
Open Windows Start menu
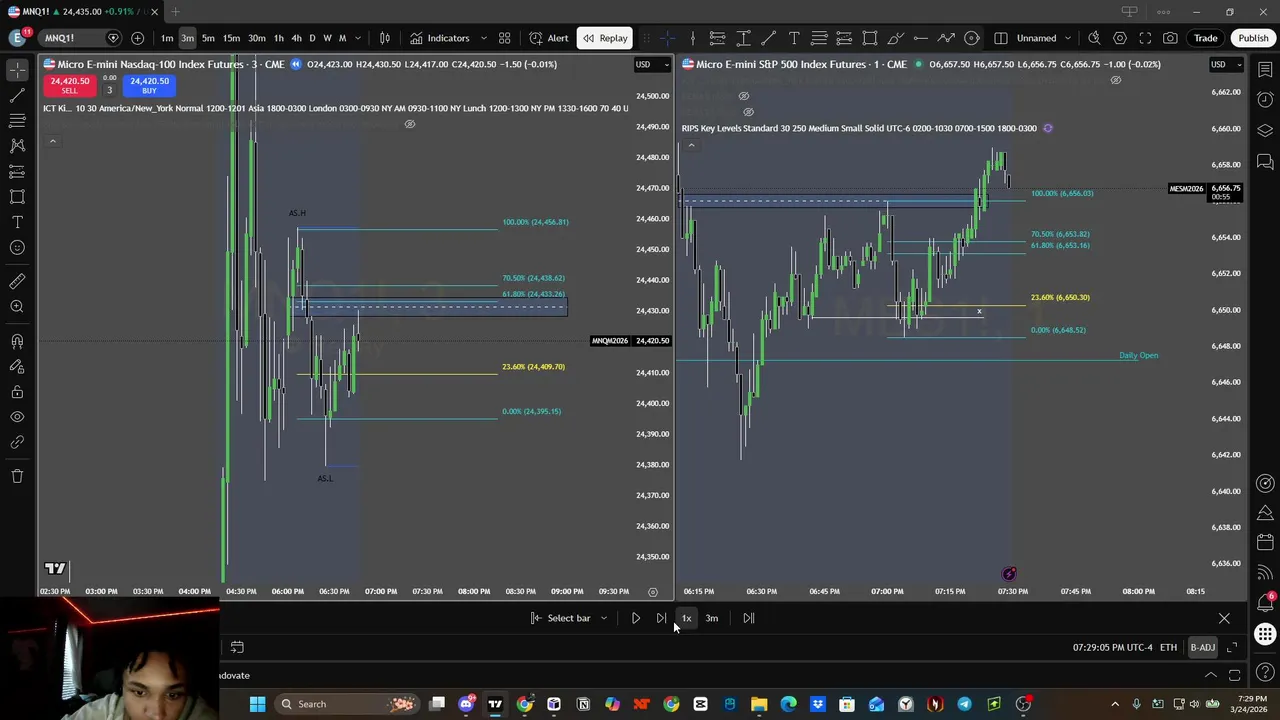coord(257,704)
